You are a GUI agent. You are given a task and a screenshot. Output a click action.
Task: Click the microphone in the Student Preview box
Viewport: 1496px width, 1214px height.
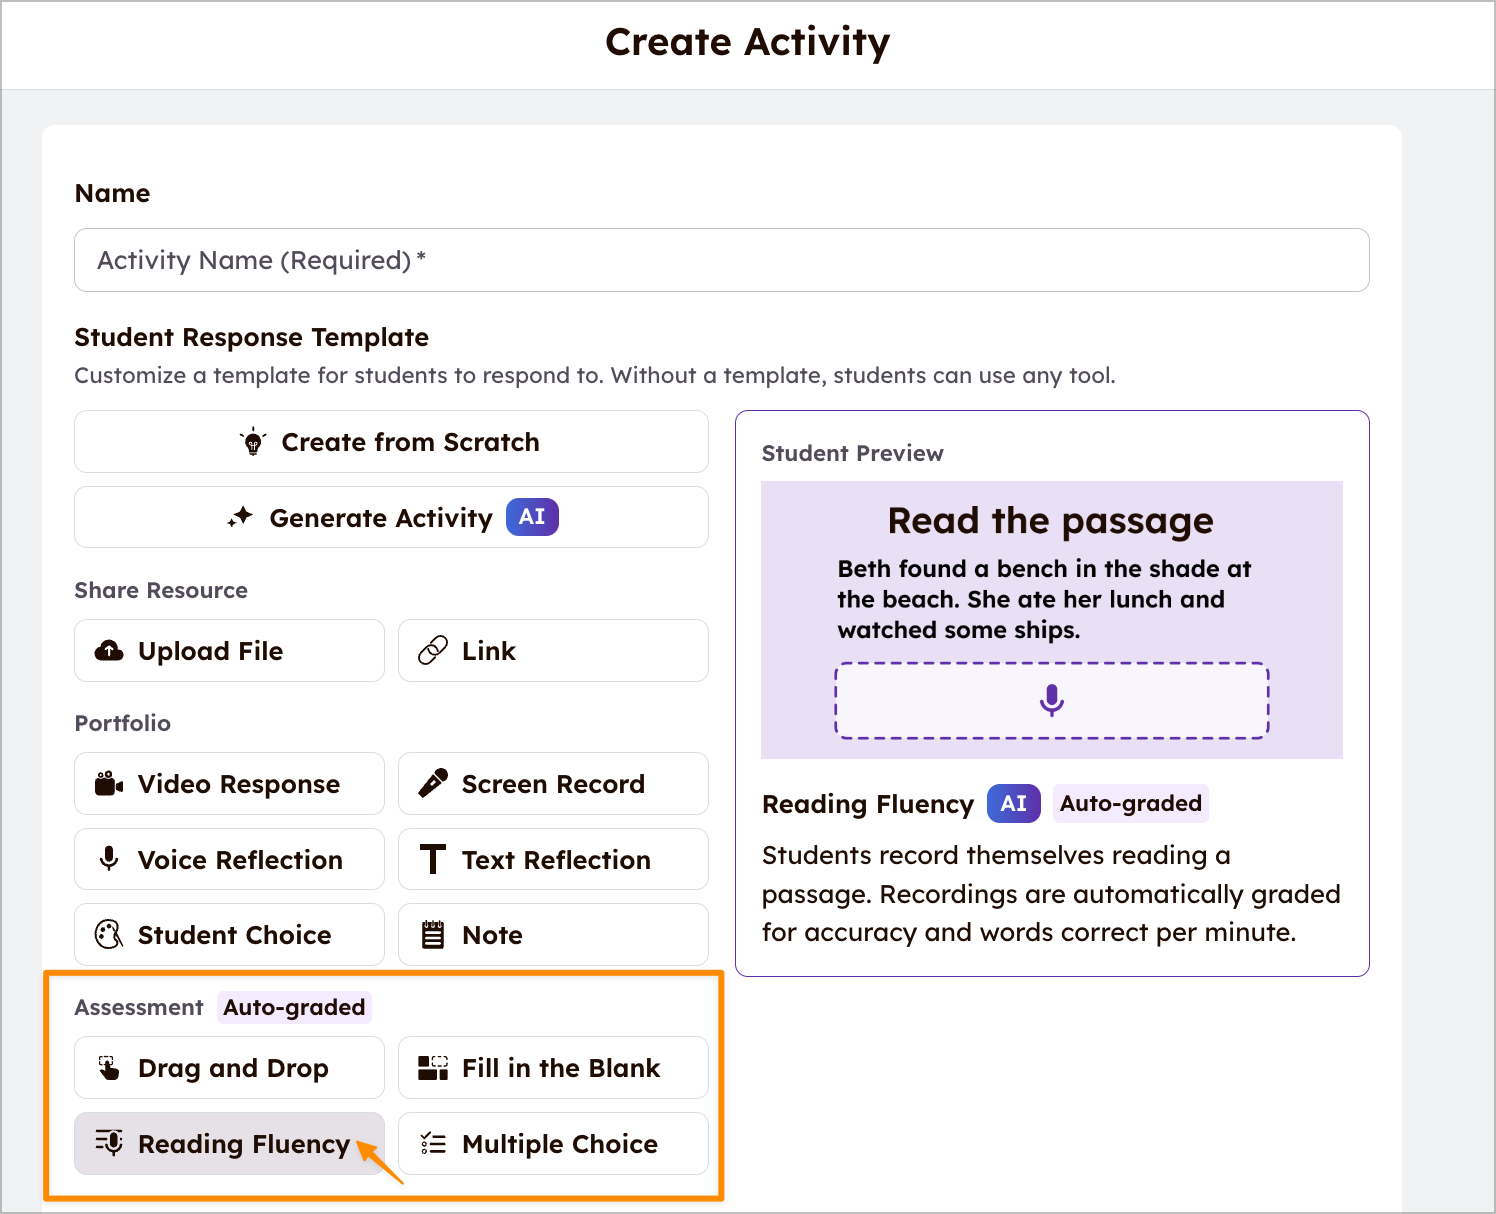[x=1051, y=700]
